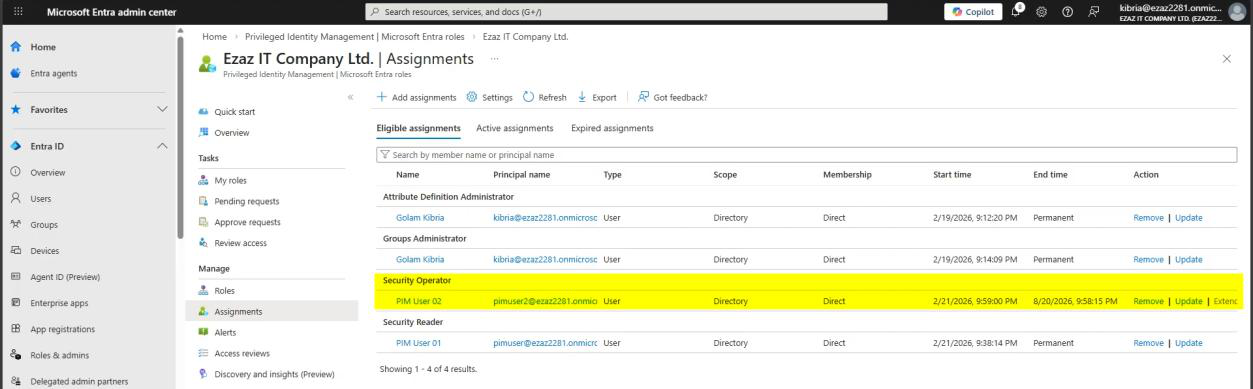The image size is (1253, 389).
Task: Switch to Expired assignments tab
Action: tap(612, 128)
